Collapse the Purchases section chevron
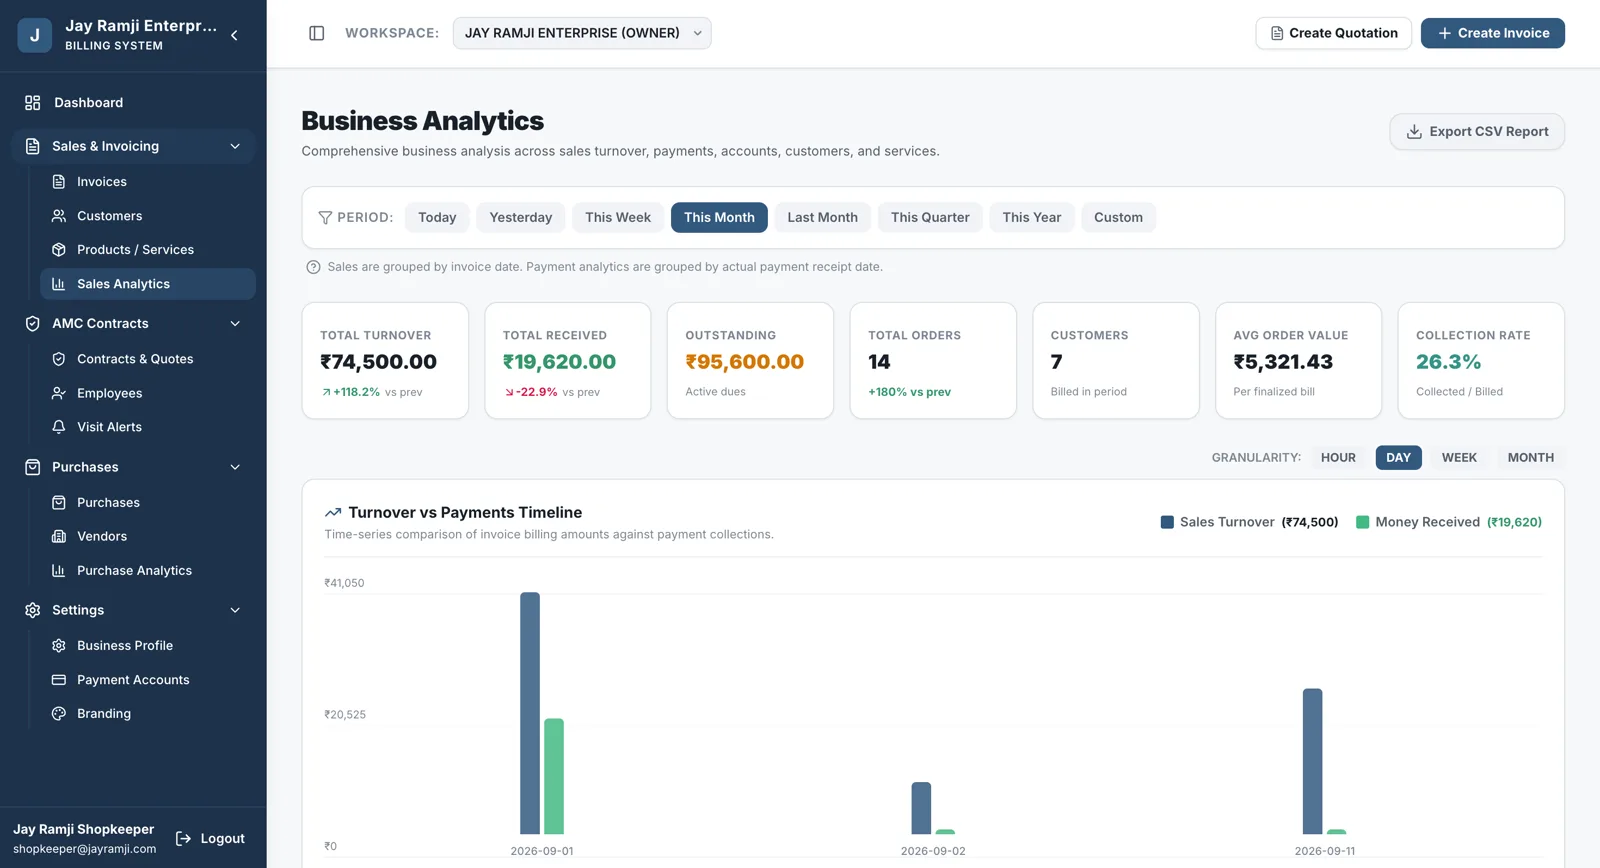1600x868 pixels. pyautogui.click(x=235, y=467)
